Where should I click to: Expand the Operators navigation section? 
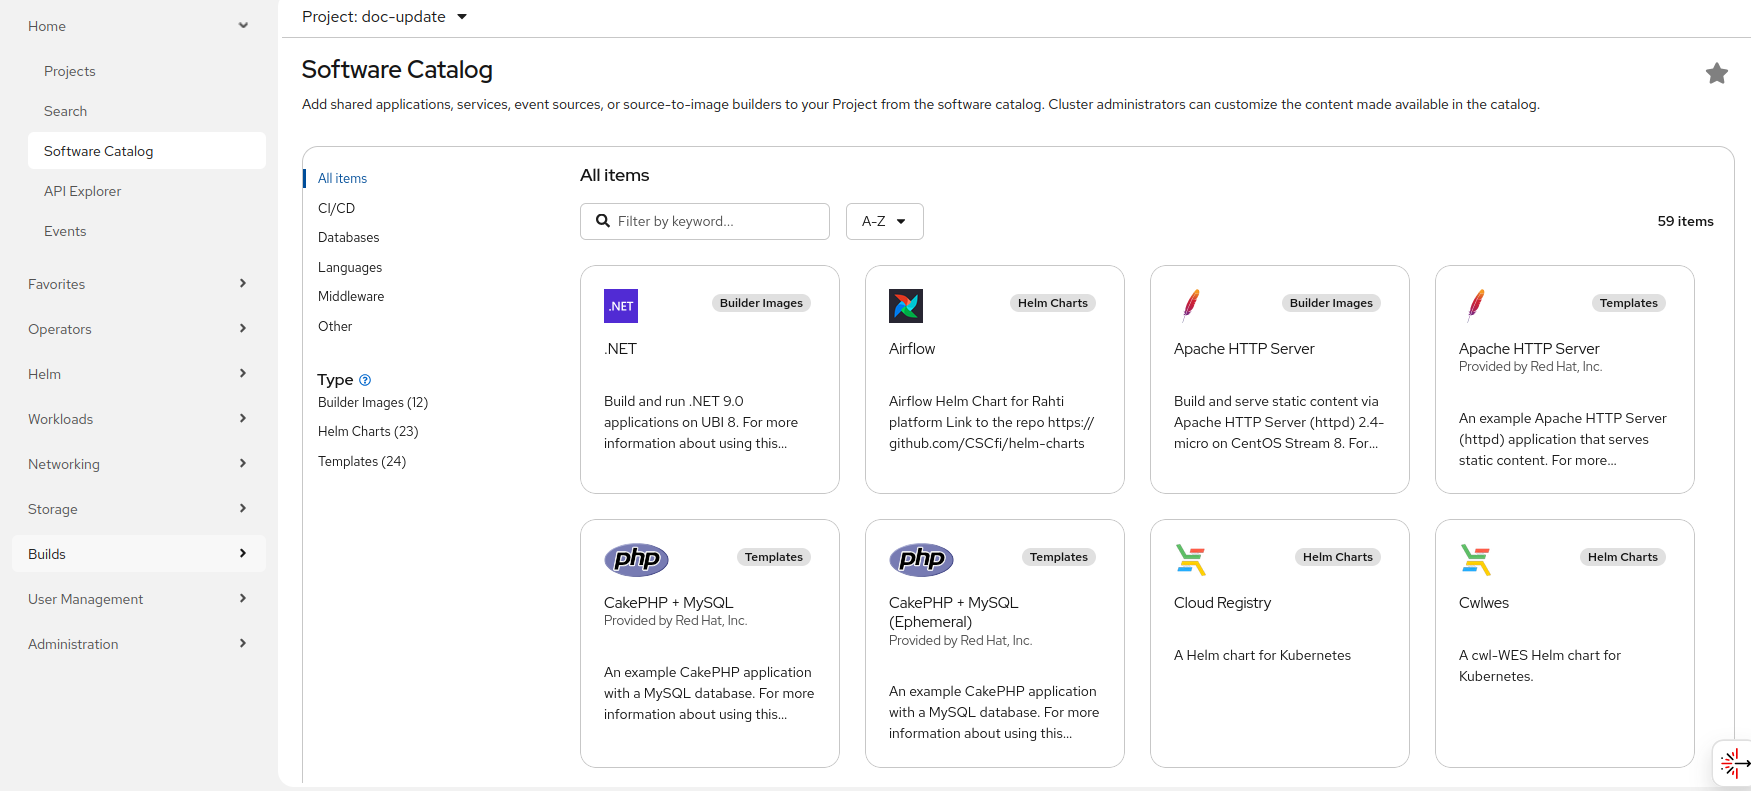(138, 329)
